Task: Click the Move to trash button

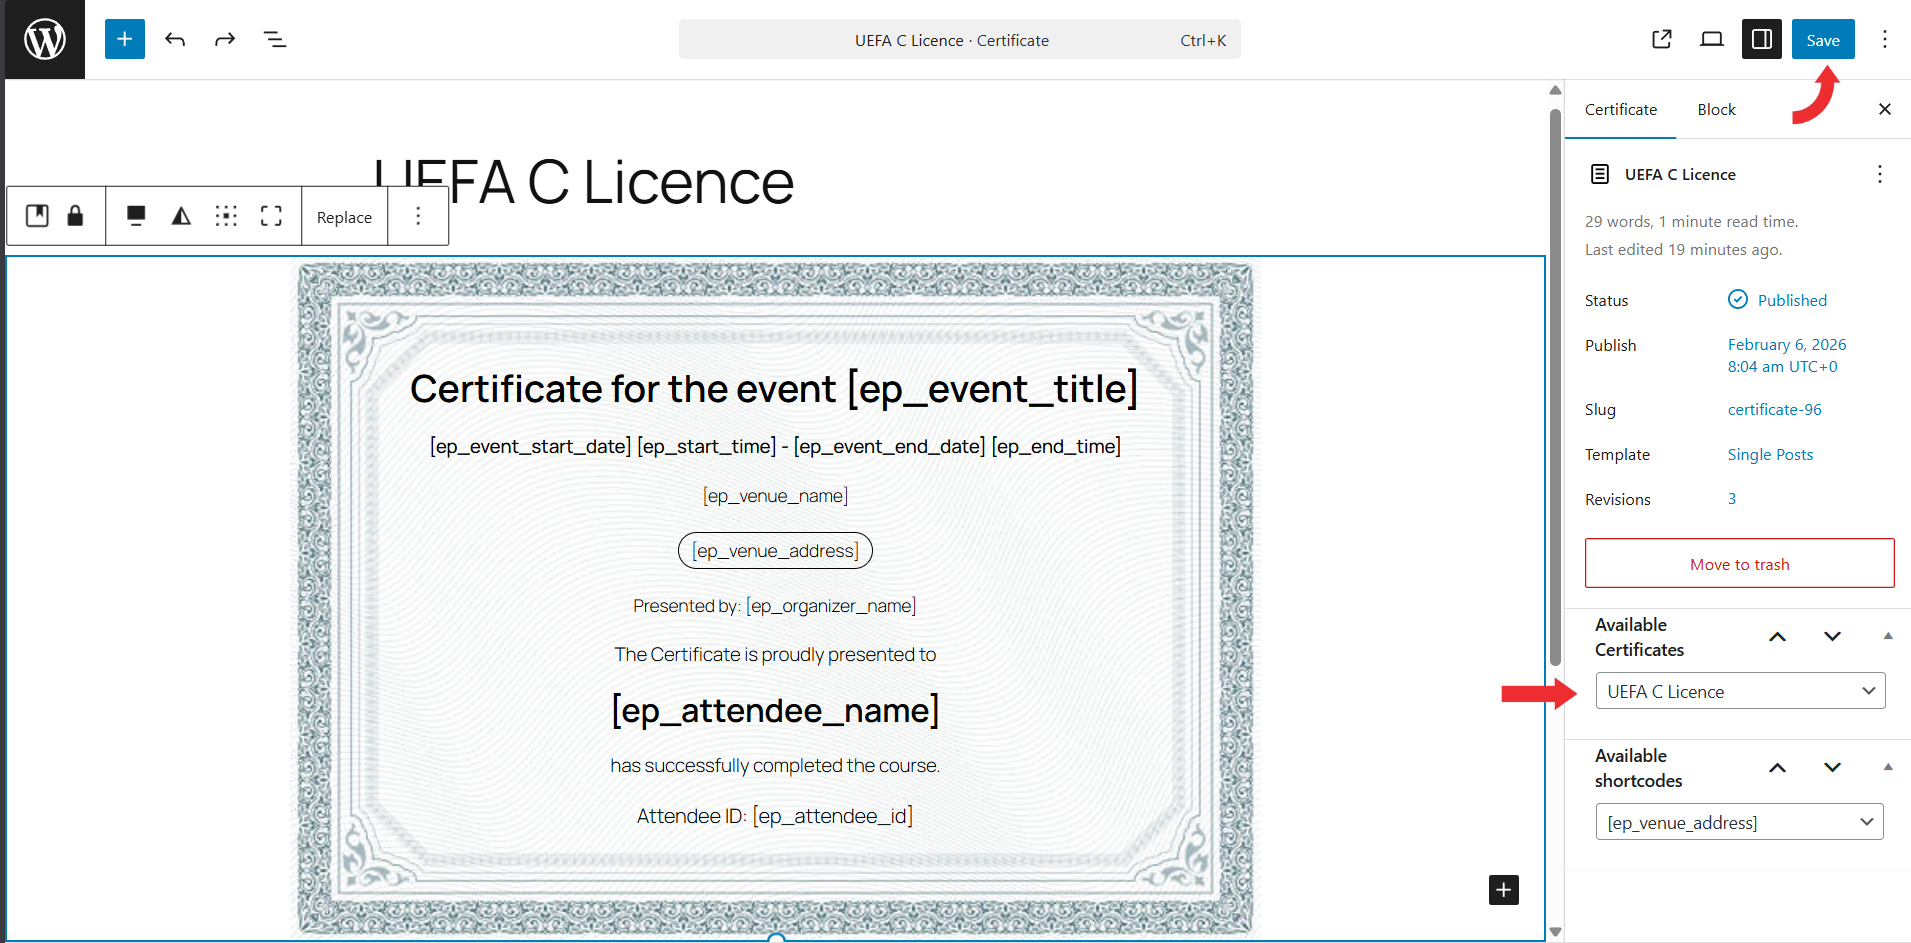Action: 1739,564
